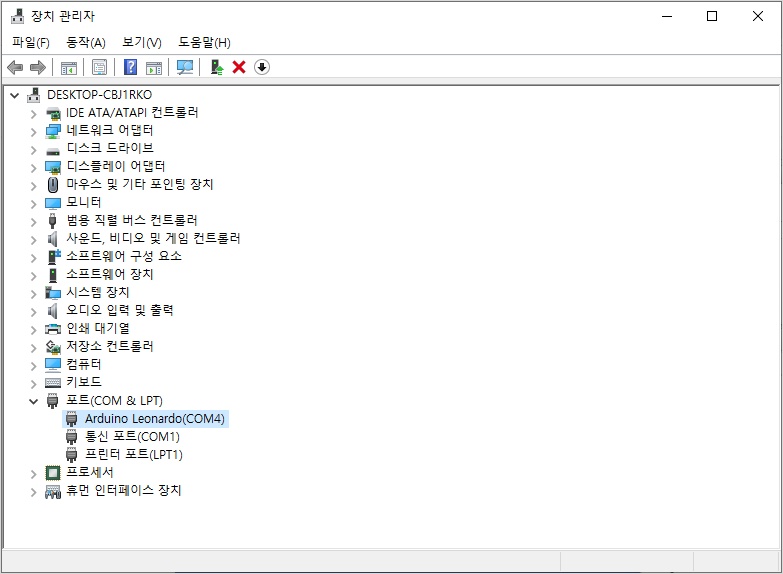Click Update device driver icon
This screenshot has height=574, width=783.
click(x=217, y=67)
